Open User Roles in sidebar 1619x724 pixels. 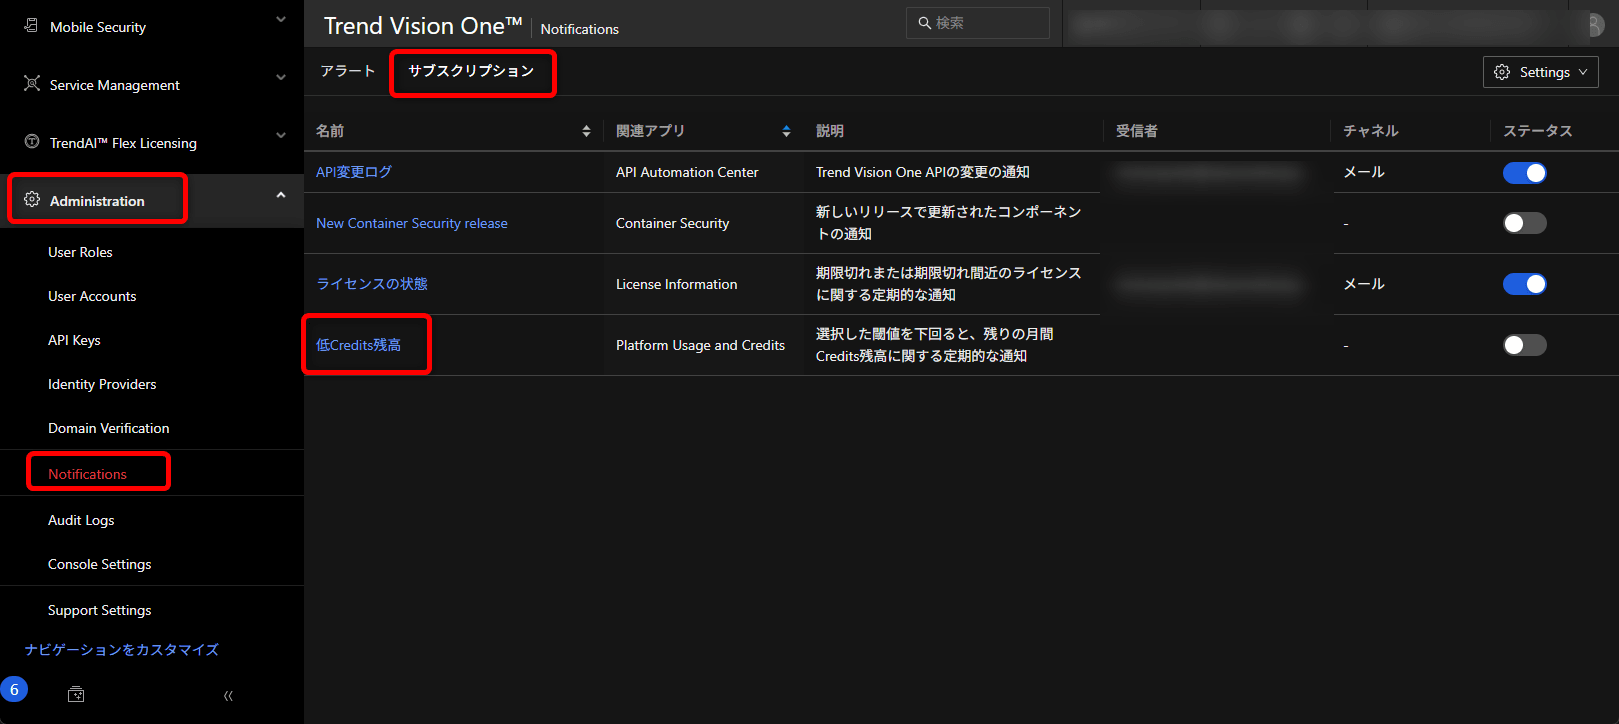point(80,252)
